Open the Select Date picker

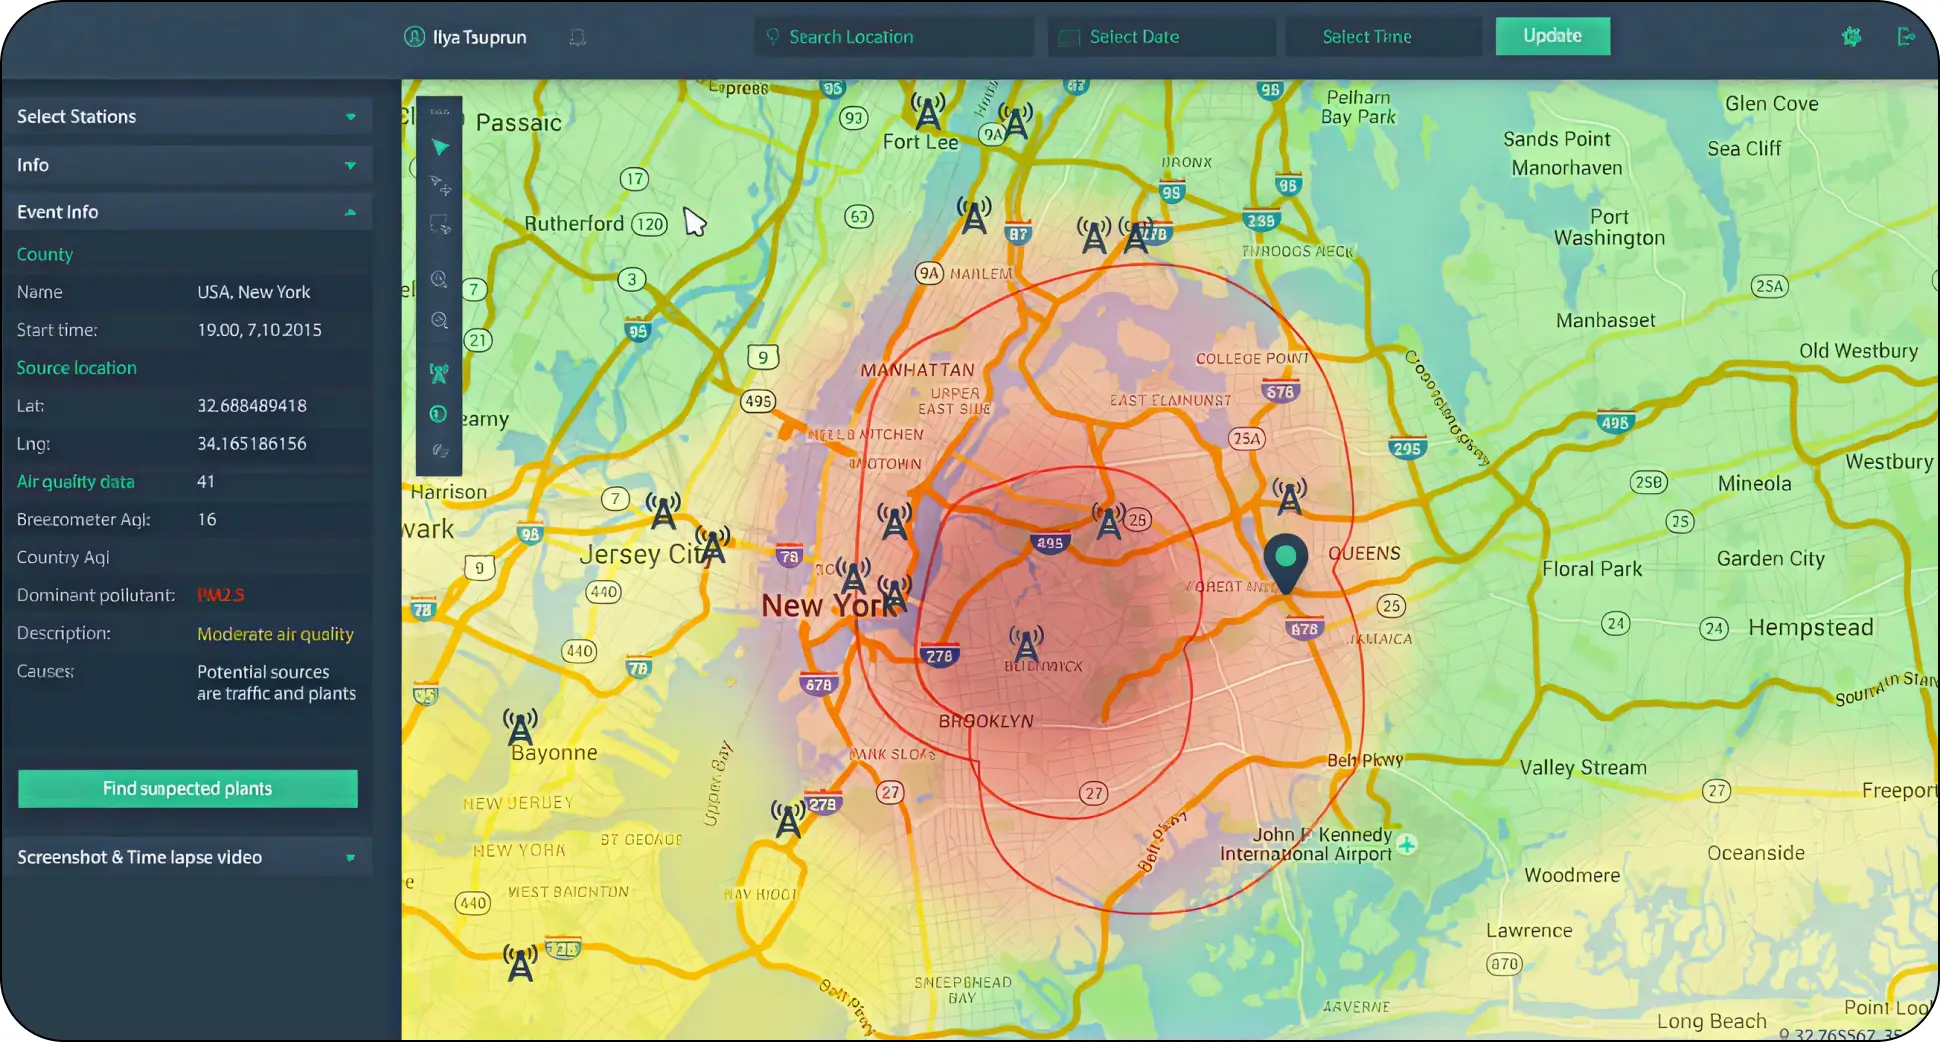[x=1161, y=37]
